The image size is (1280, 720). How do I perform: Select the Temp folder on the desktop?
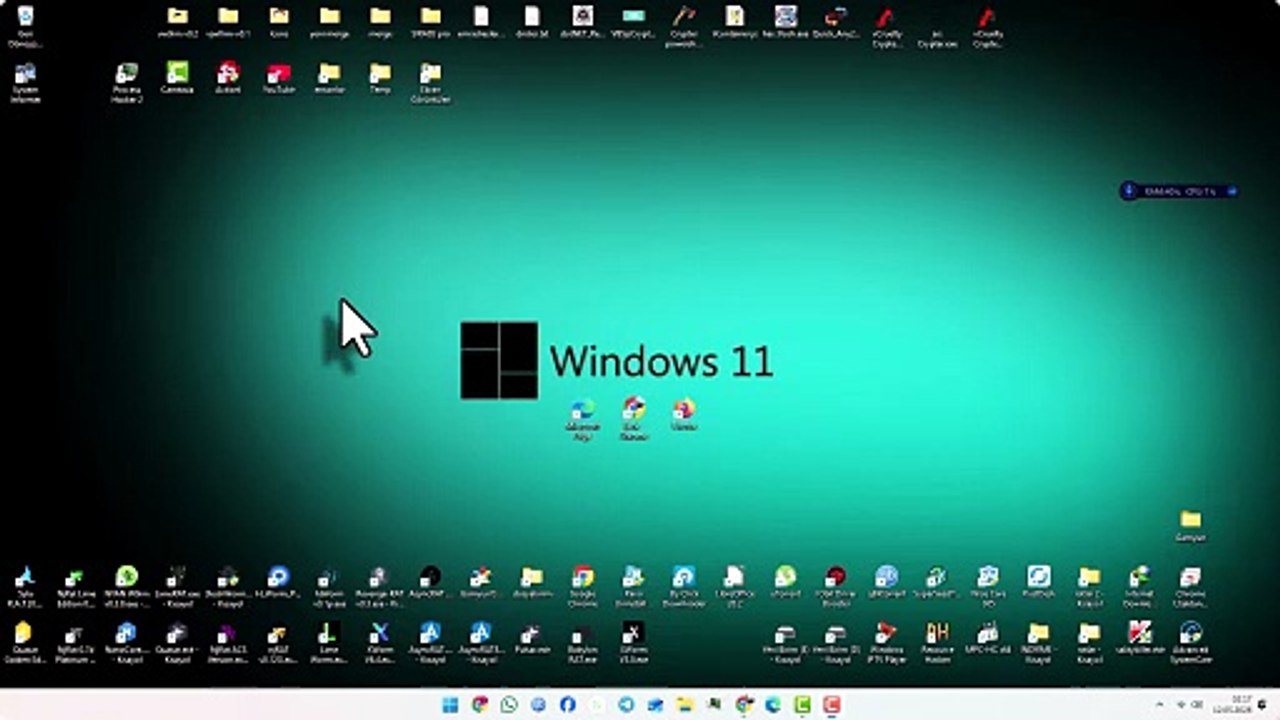tap(380, 78)
